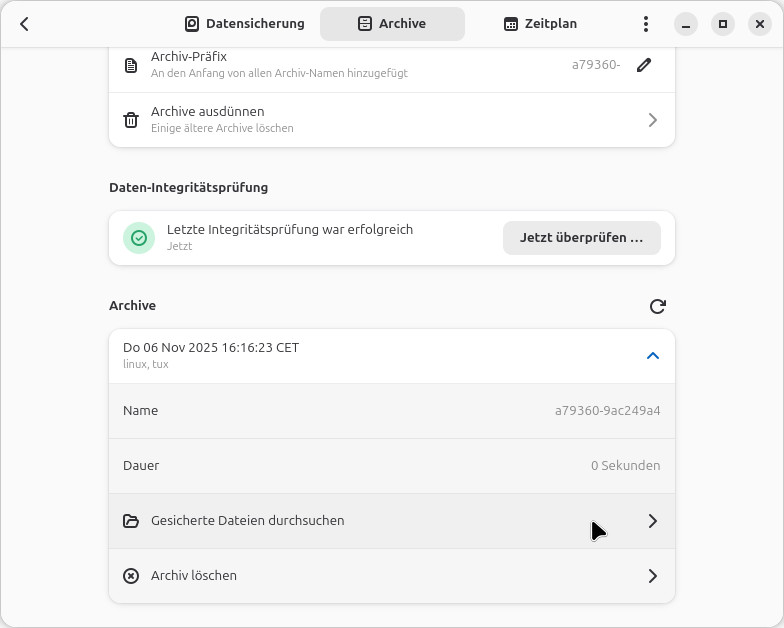Click the circled X icon for Archiv löschen
784x628 pixels.
click(x=131, y=576)
